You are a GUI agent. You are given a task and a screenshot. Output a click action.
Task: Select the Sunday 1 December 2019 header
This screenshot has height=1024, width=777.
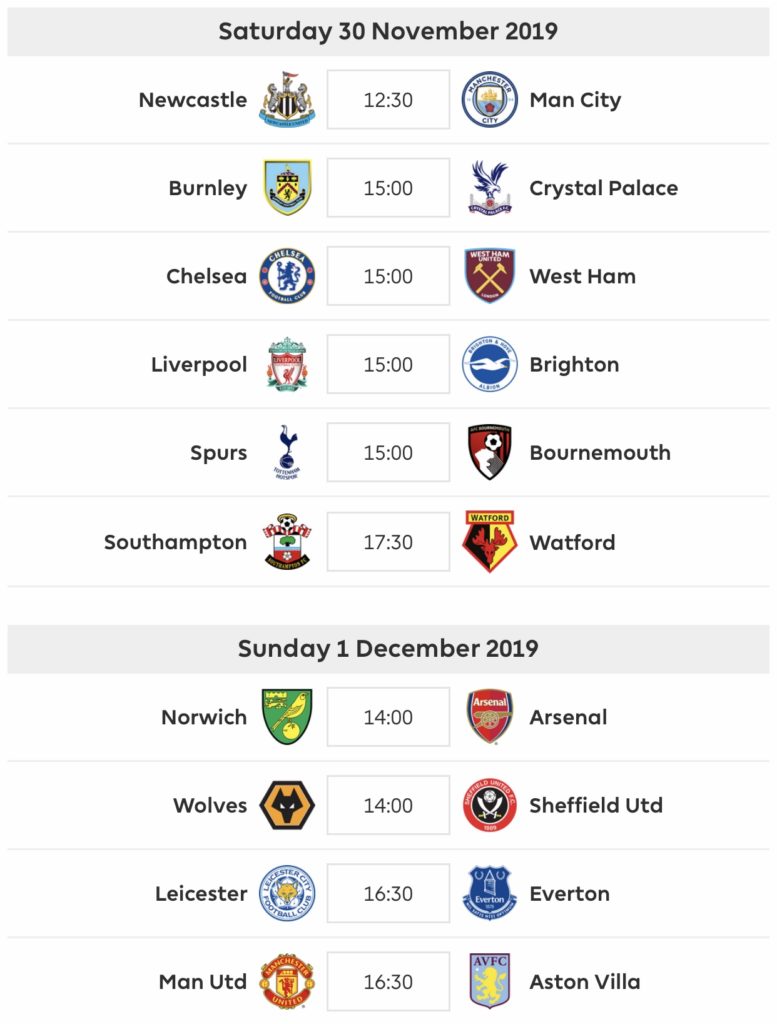coord(388,648)
